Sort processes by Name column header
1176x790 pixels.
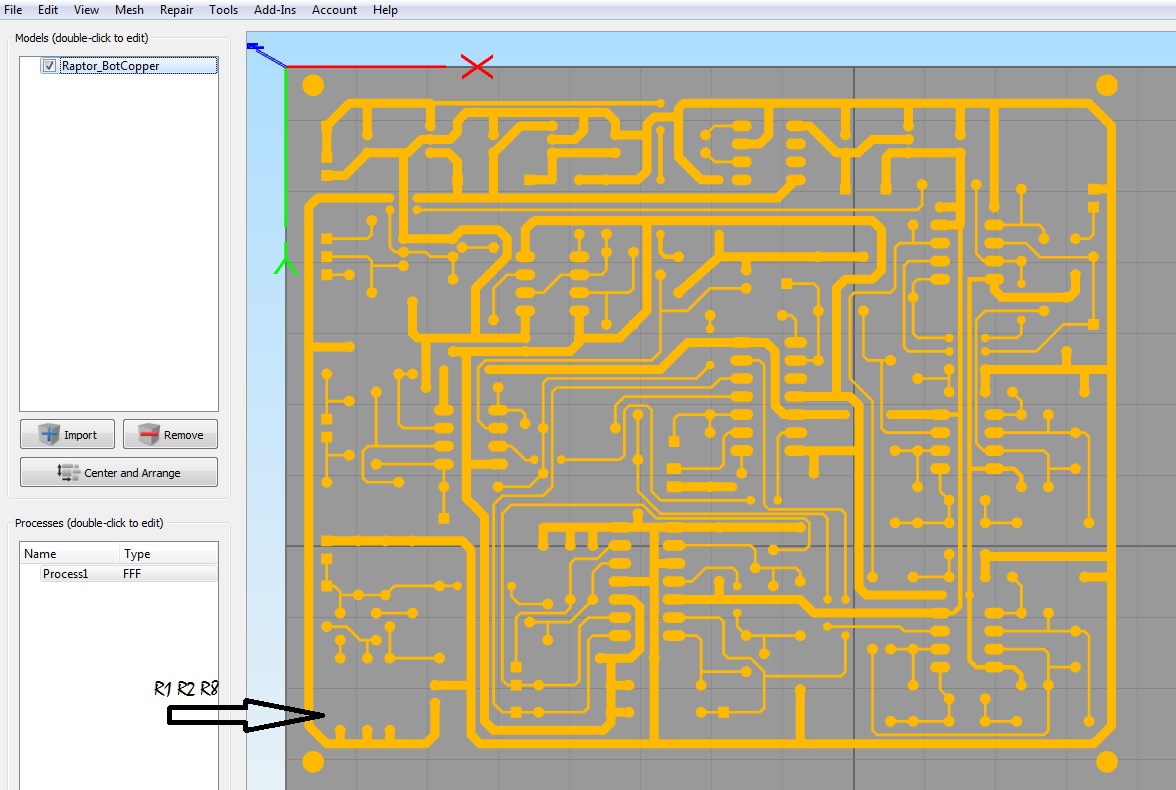(70, 554)
